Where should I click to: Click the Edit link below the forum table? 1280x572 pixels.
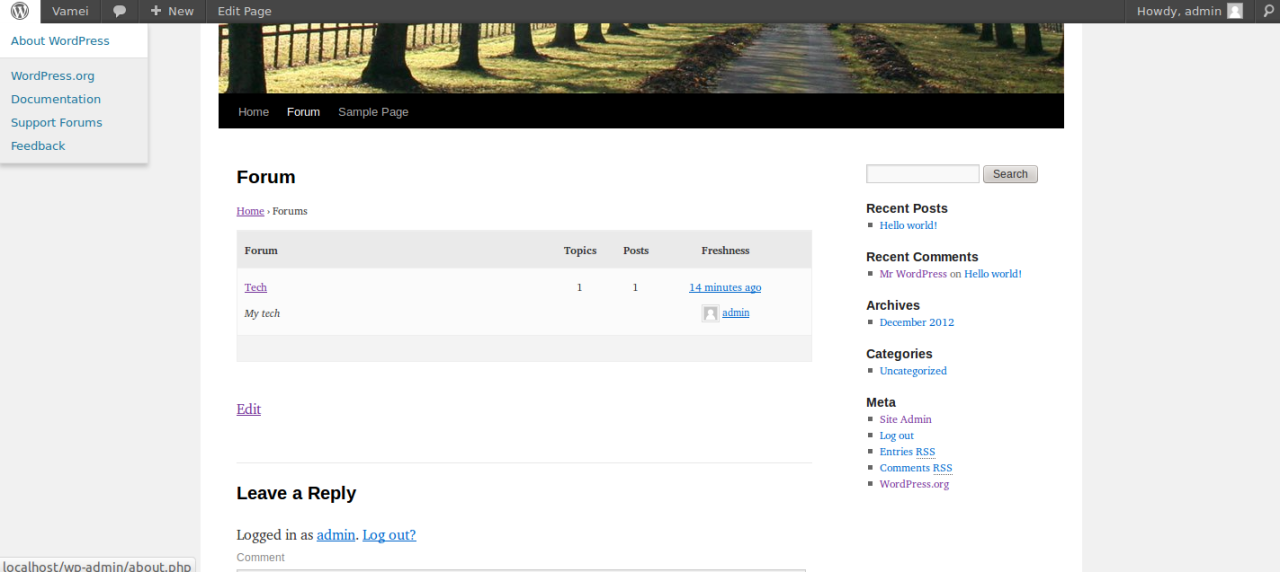[249, 409]
